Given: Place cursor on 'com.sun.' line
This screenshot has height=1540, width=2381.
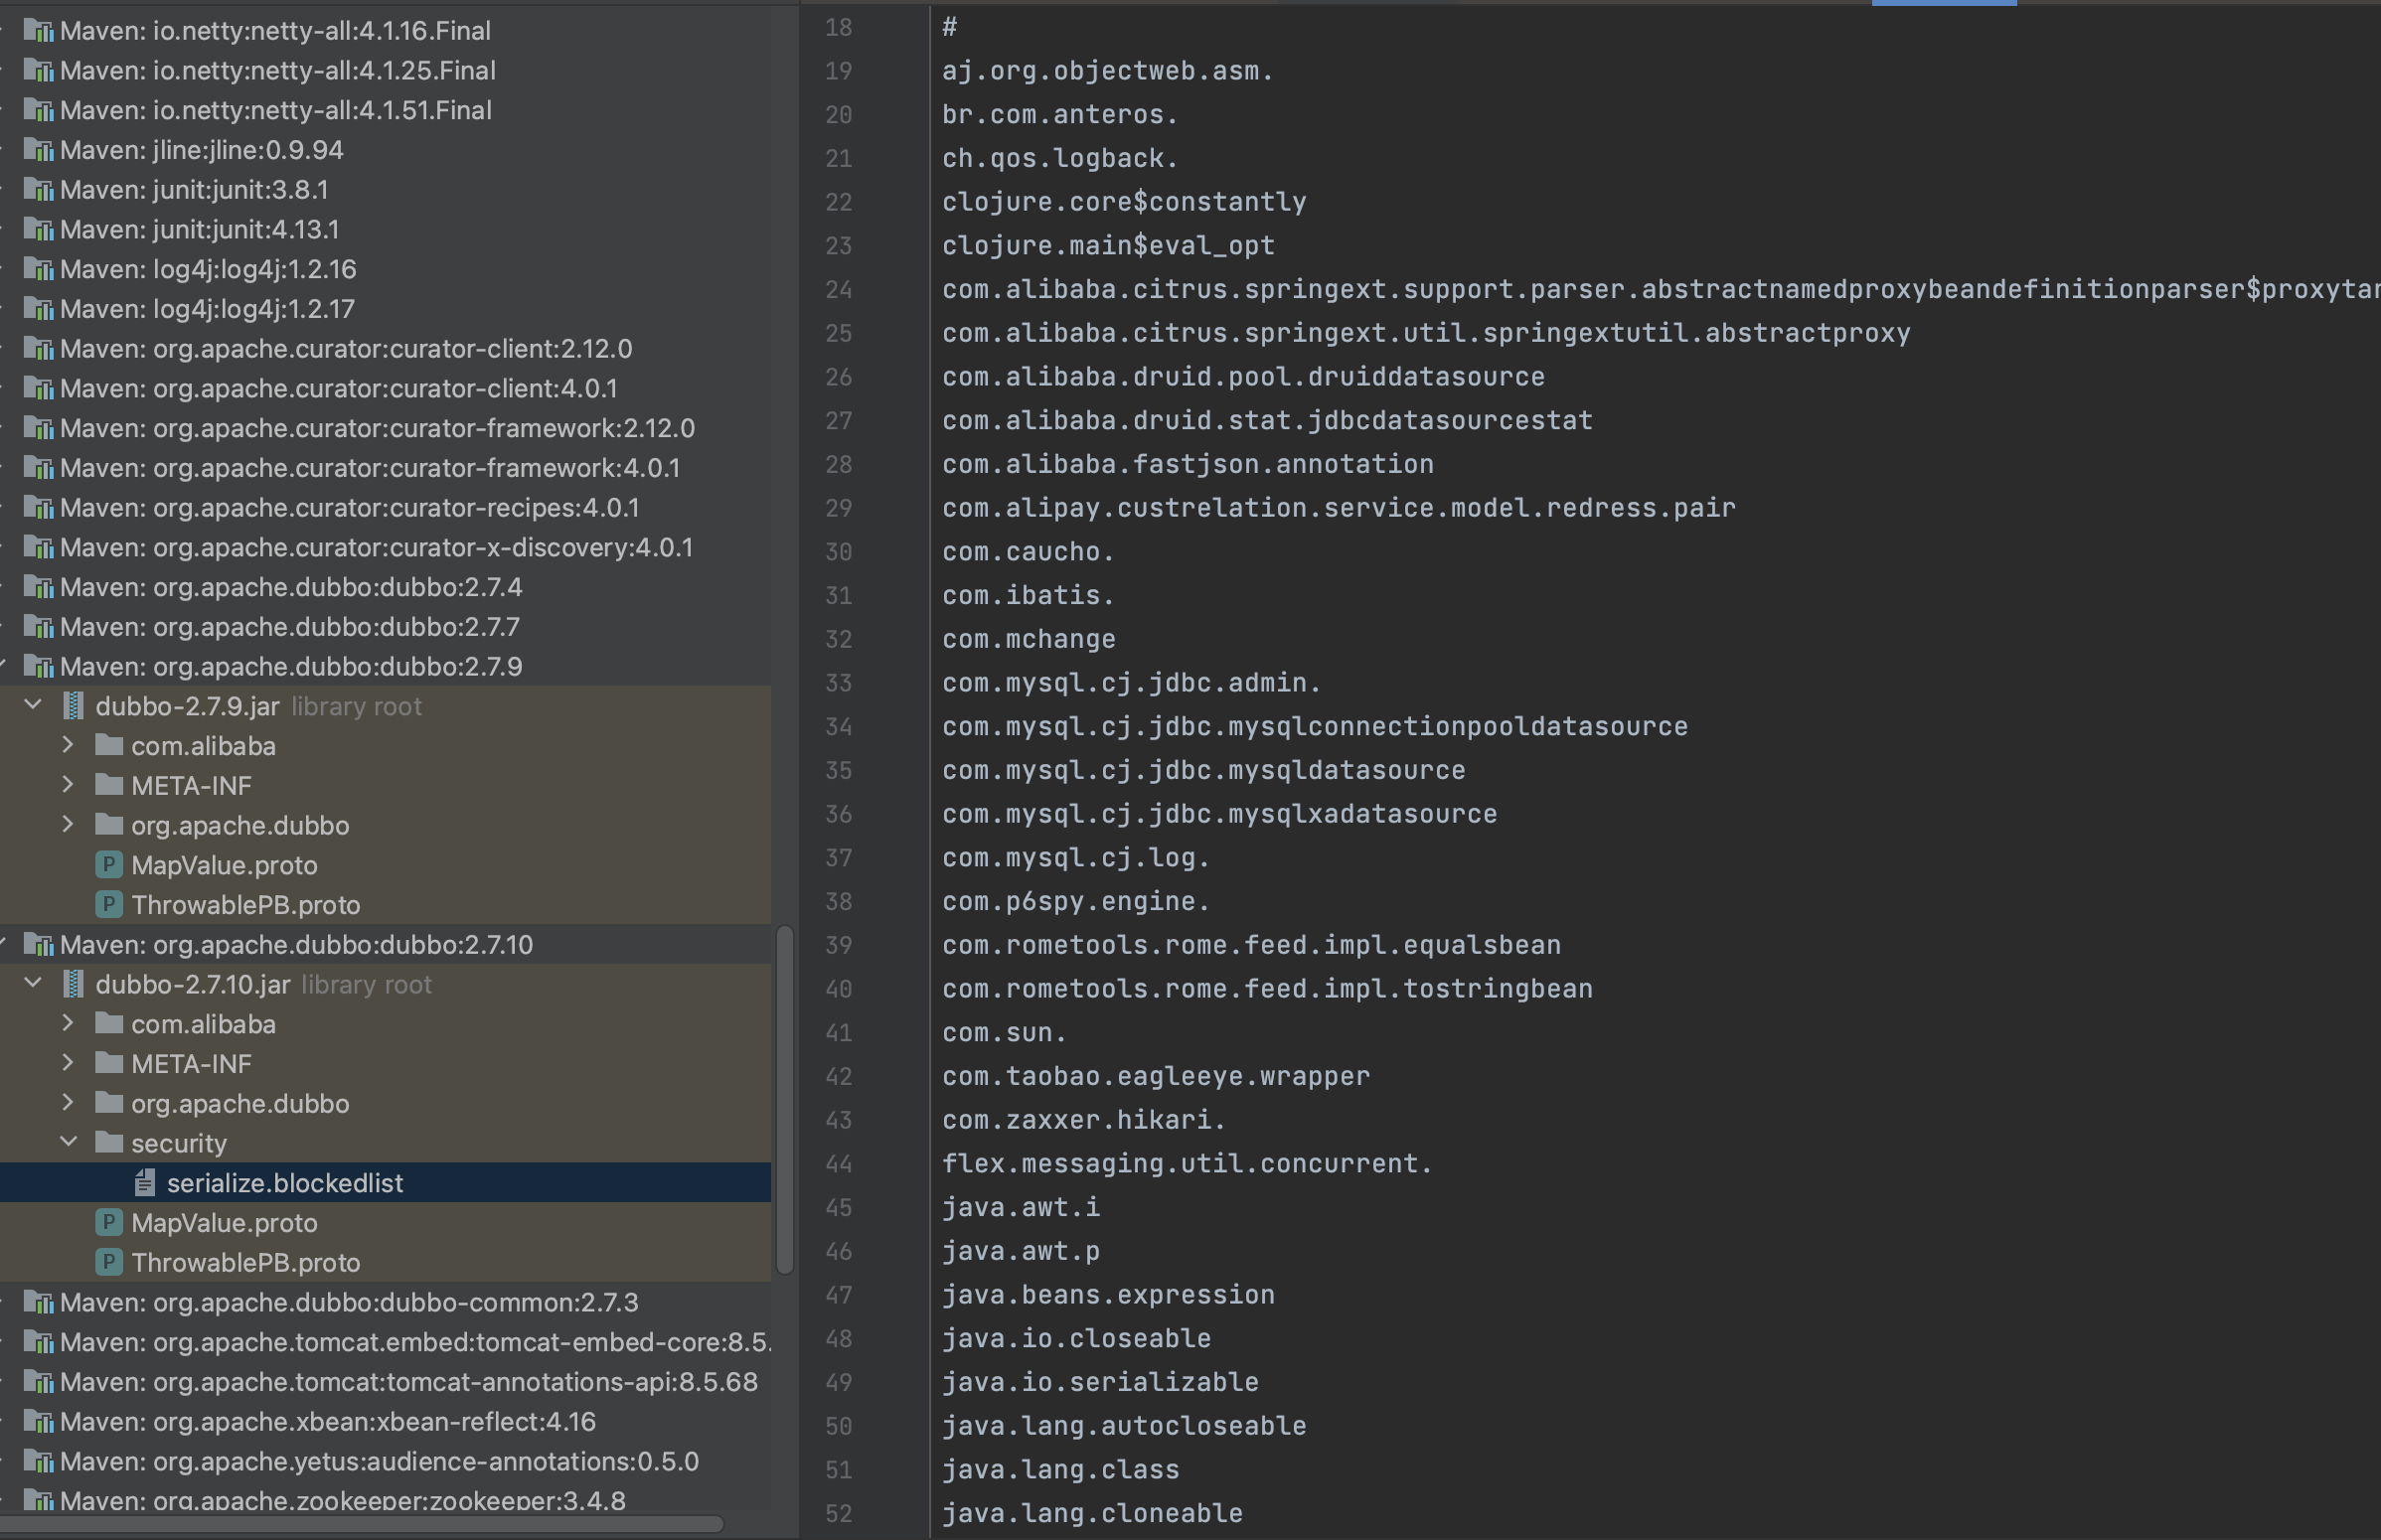Looking at the screenshot, I should 1004,1033.
